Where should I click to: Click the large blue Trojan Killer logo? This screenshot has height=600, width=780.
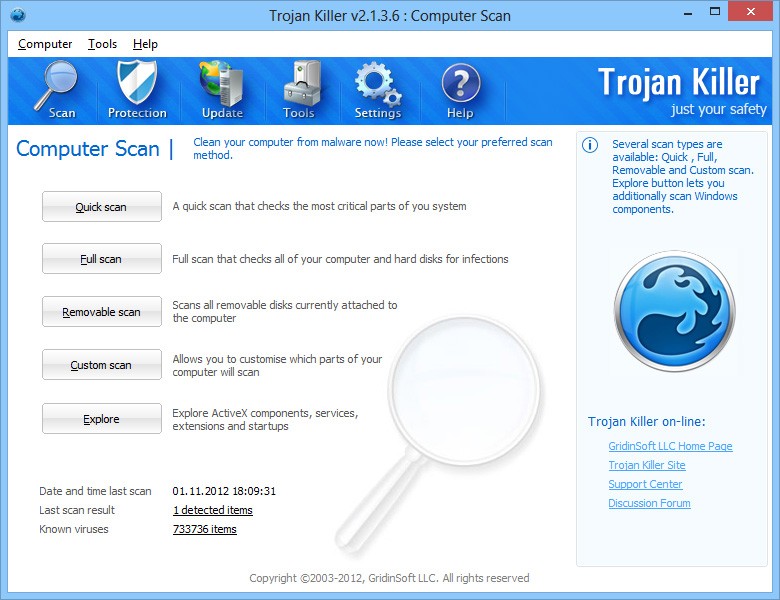tap(675, 311)
